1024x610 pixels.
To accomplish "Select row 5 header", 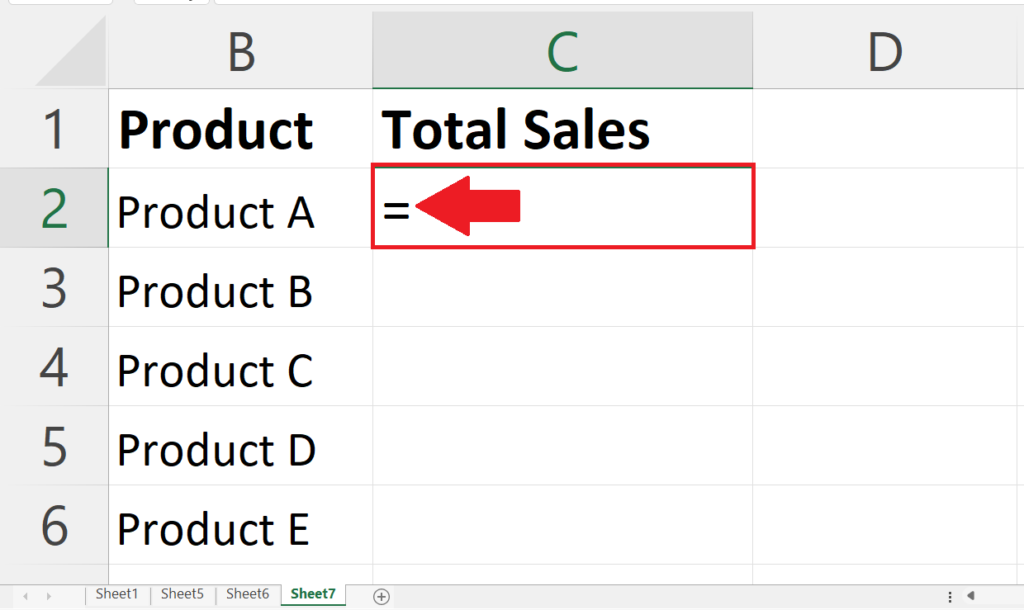I will coord(54,446).
